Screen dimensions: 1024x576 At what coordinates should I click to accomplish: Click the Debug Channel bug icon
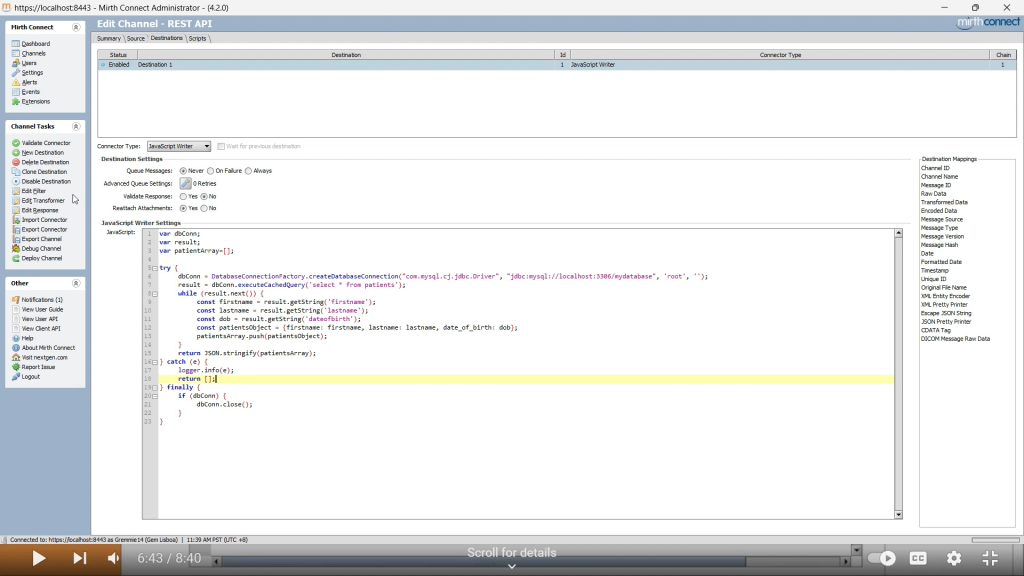pyautogui.click(x=16, y=249)
